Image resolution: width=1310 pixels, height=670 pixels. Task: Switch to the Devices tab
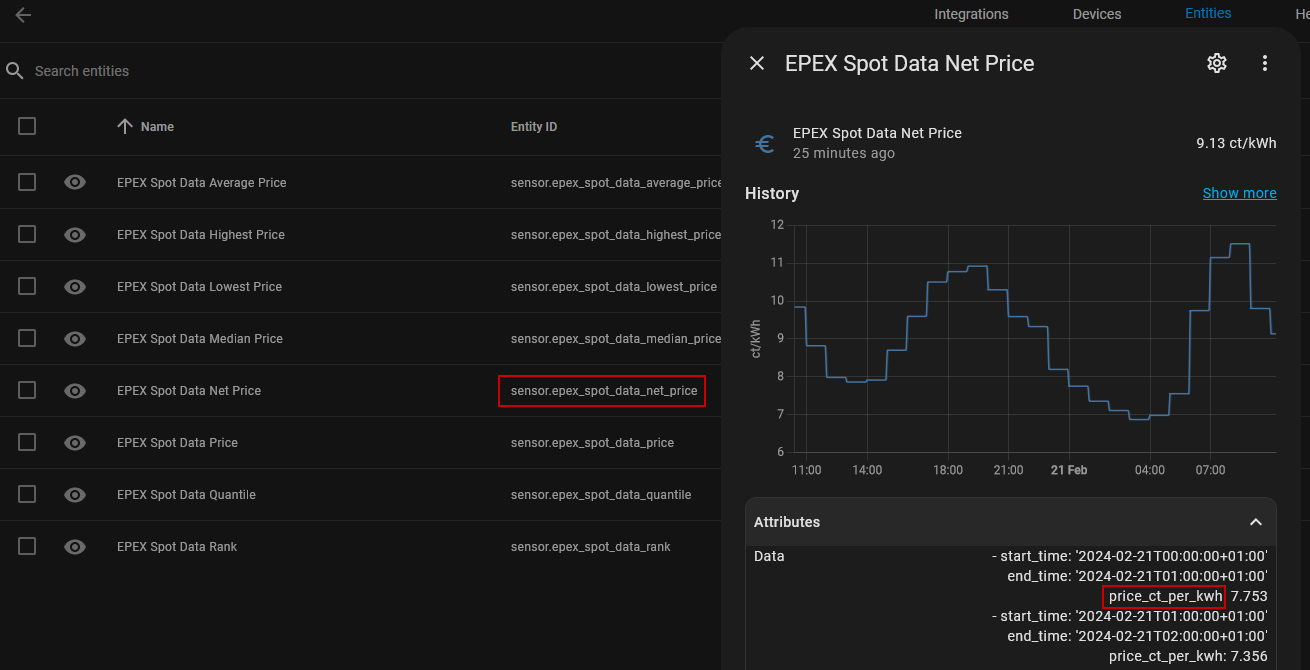tap(1097, 14)
